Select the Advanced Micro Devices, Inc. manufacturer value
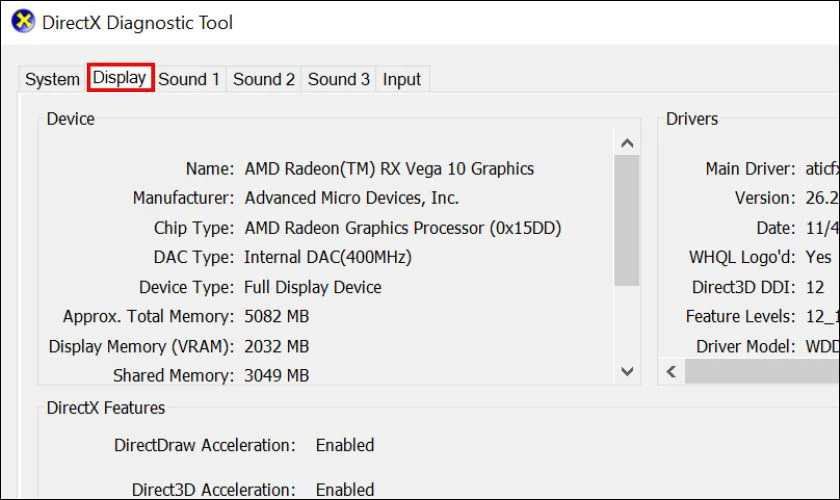Screen dimensions: 840x500 [351, 198]
